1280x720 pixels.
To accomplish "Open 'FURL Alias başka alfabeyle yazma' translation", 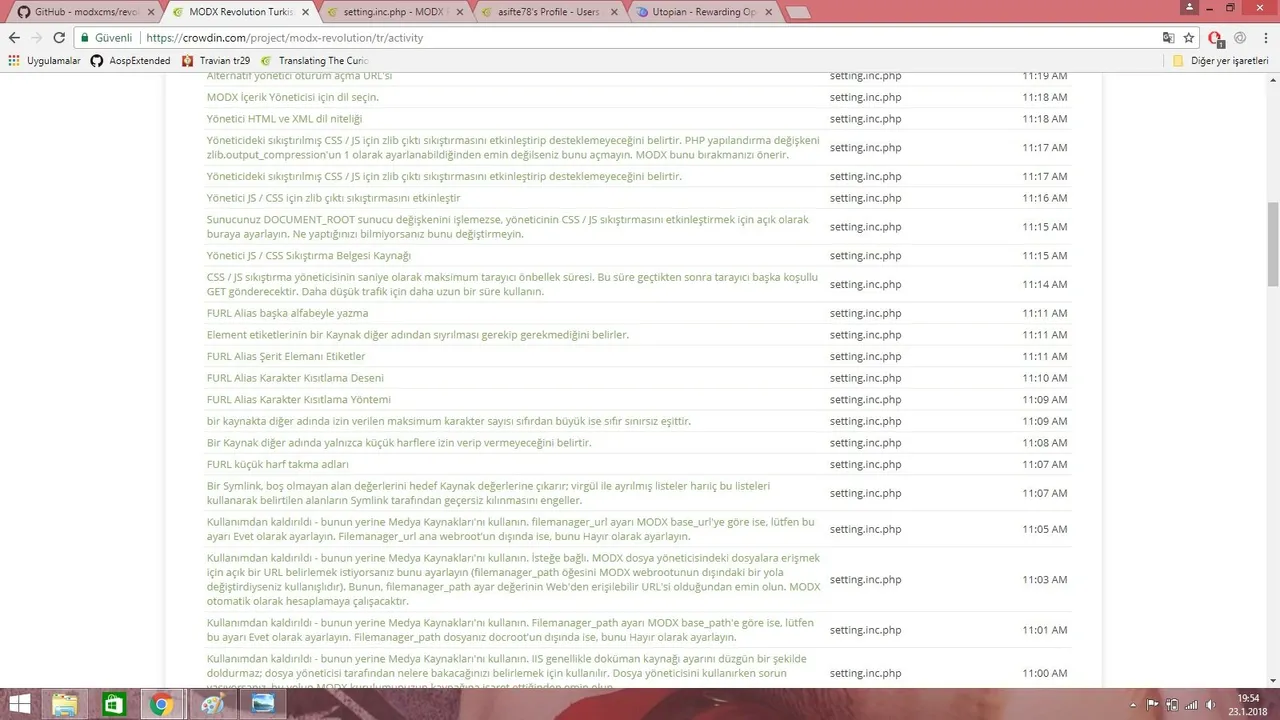I will (287, 313).
